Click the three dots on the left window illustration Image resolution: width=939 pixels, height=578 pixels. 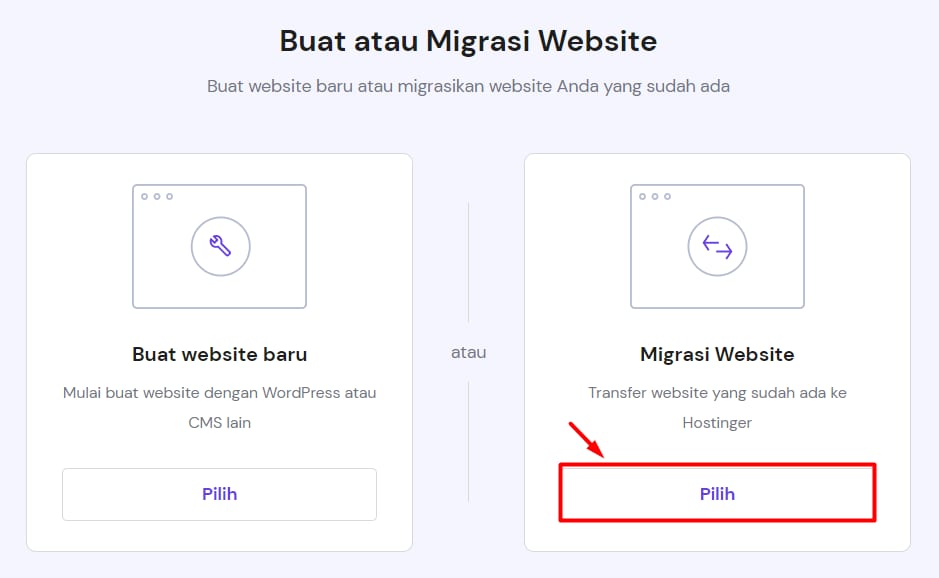157,196
